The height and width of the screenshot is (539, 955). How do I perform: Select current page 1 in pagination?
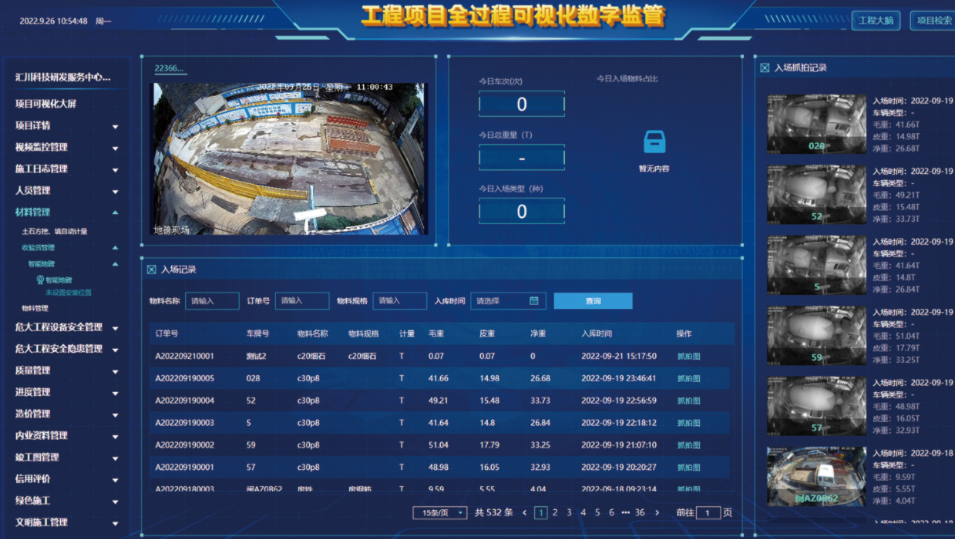[x=540, y=513]
